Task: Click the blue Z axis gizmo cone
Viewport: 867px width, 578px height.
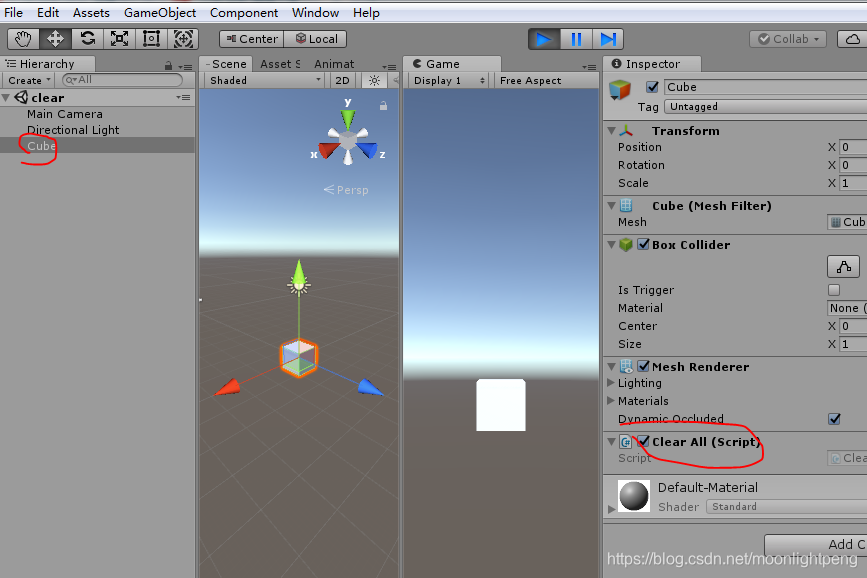Action: pyautogui.click(x=367, y=149)
